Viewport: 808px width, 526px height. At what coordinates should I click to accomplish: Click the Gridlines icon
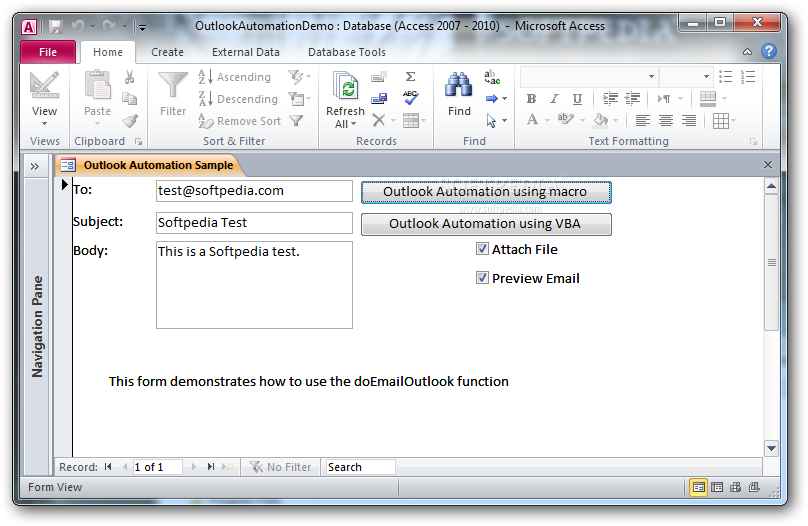tap(720, 121)
